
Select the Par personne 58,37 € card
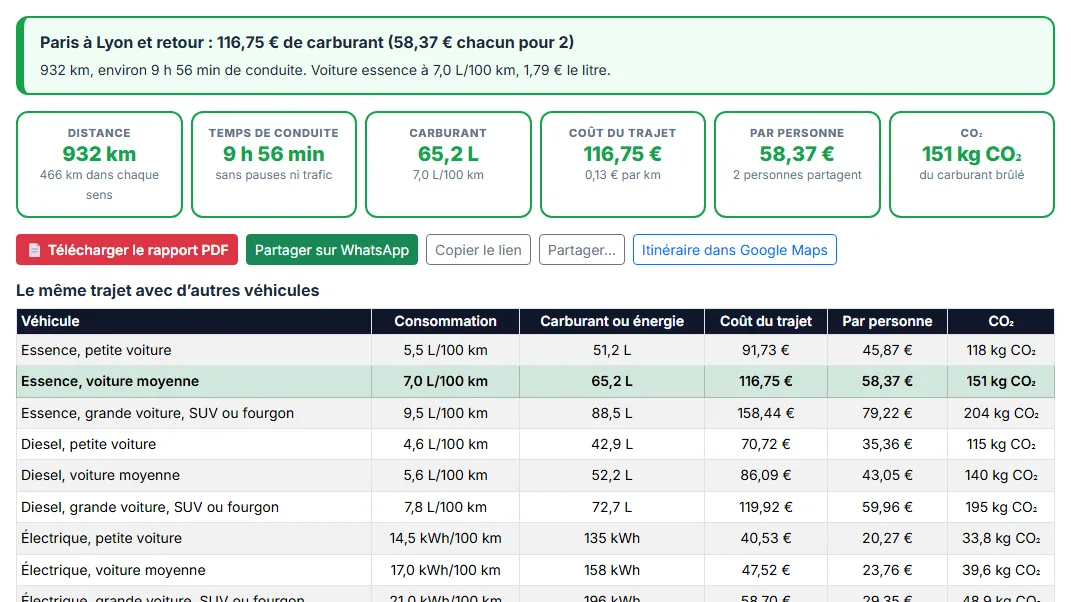click(797, 165)
